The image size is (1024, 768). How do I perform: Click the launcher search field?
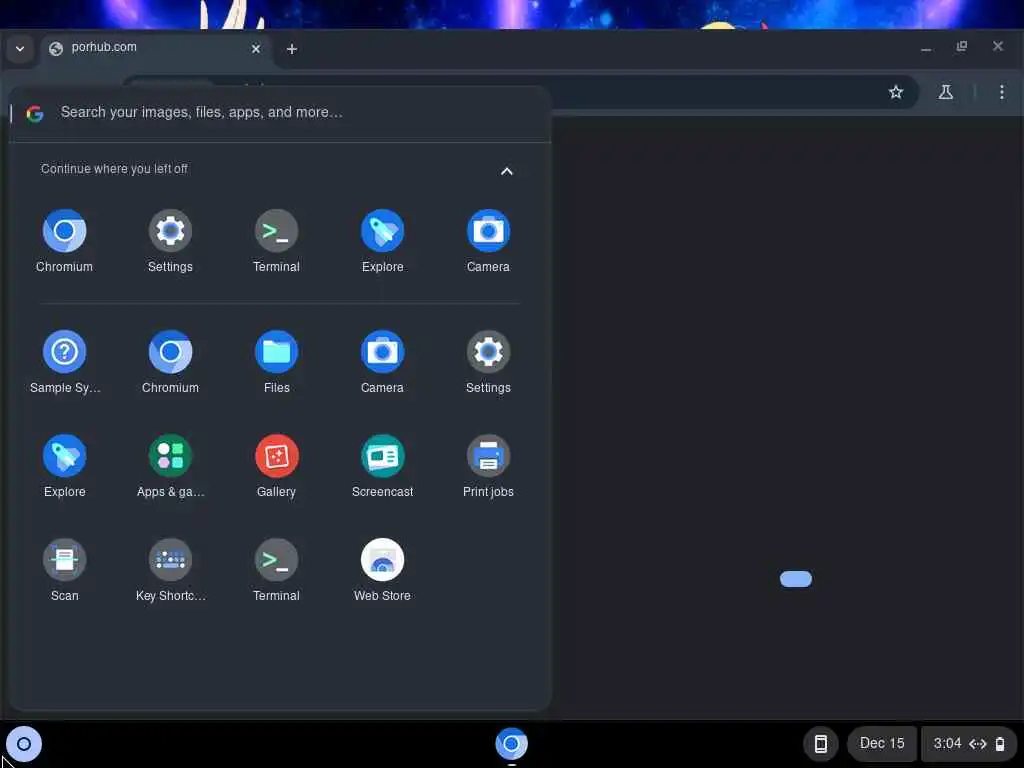[280, 112]
